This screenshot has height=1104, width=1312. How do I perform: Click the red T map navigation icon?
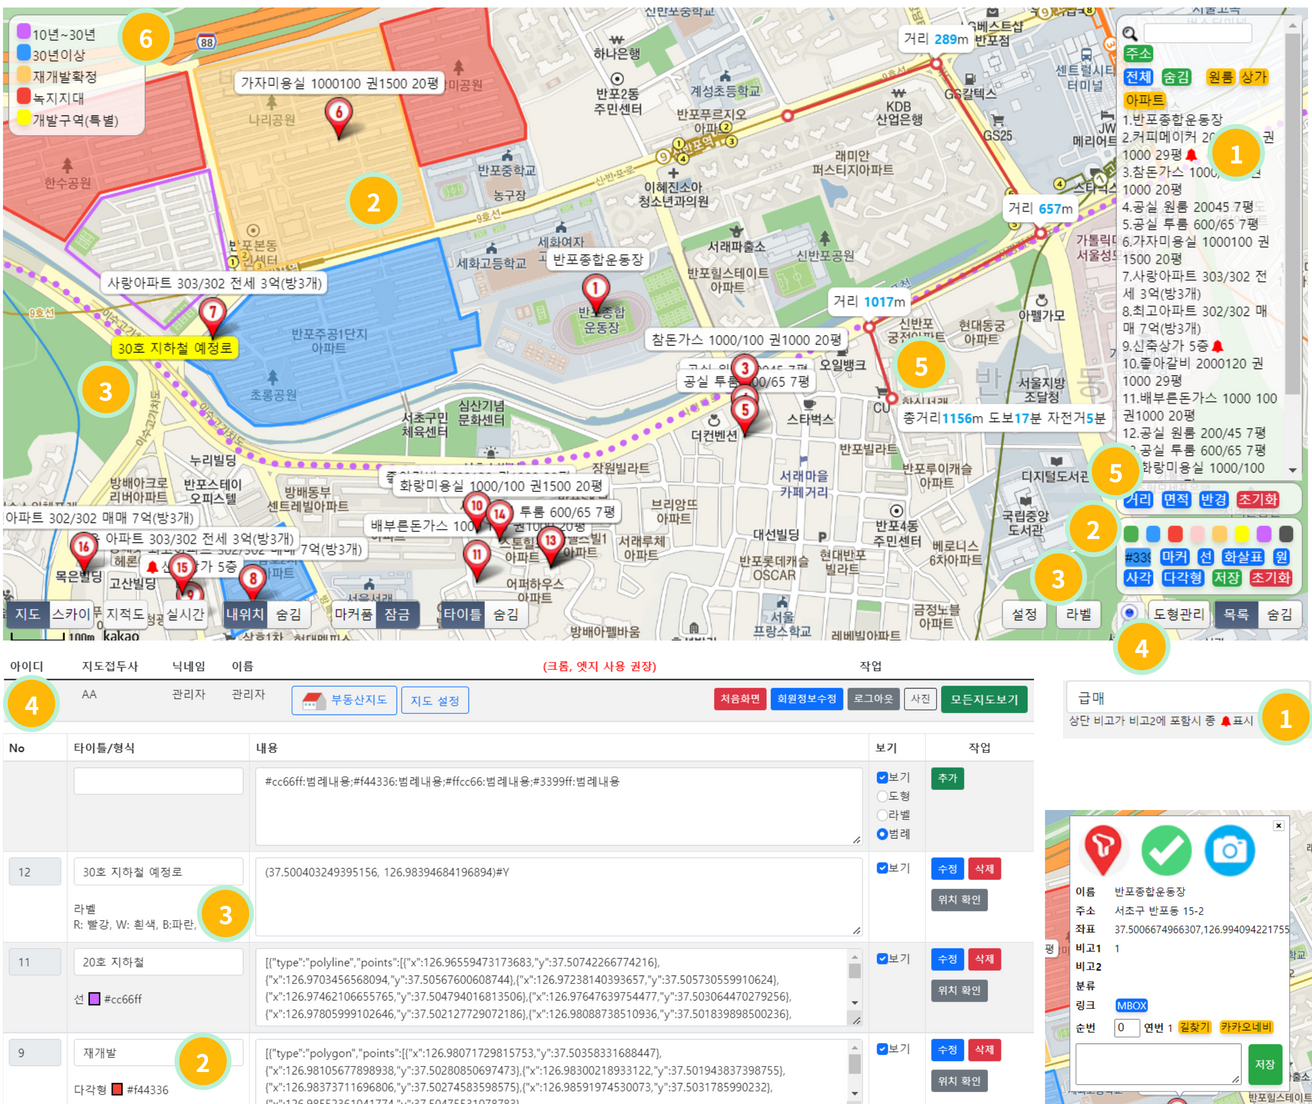click(1102, 850)
